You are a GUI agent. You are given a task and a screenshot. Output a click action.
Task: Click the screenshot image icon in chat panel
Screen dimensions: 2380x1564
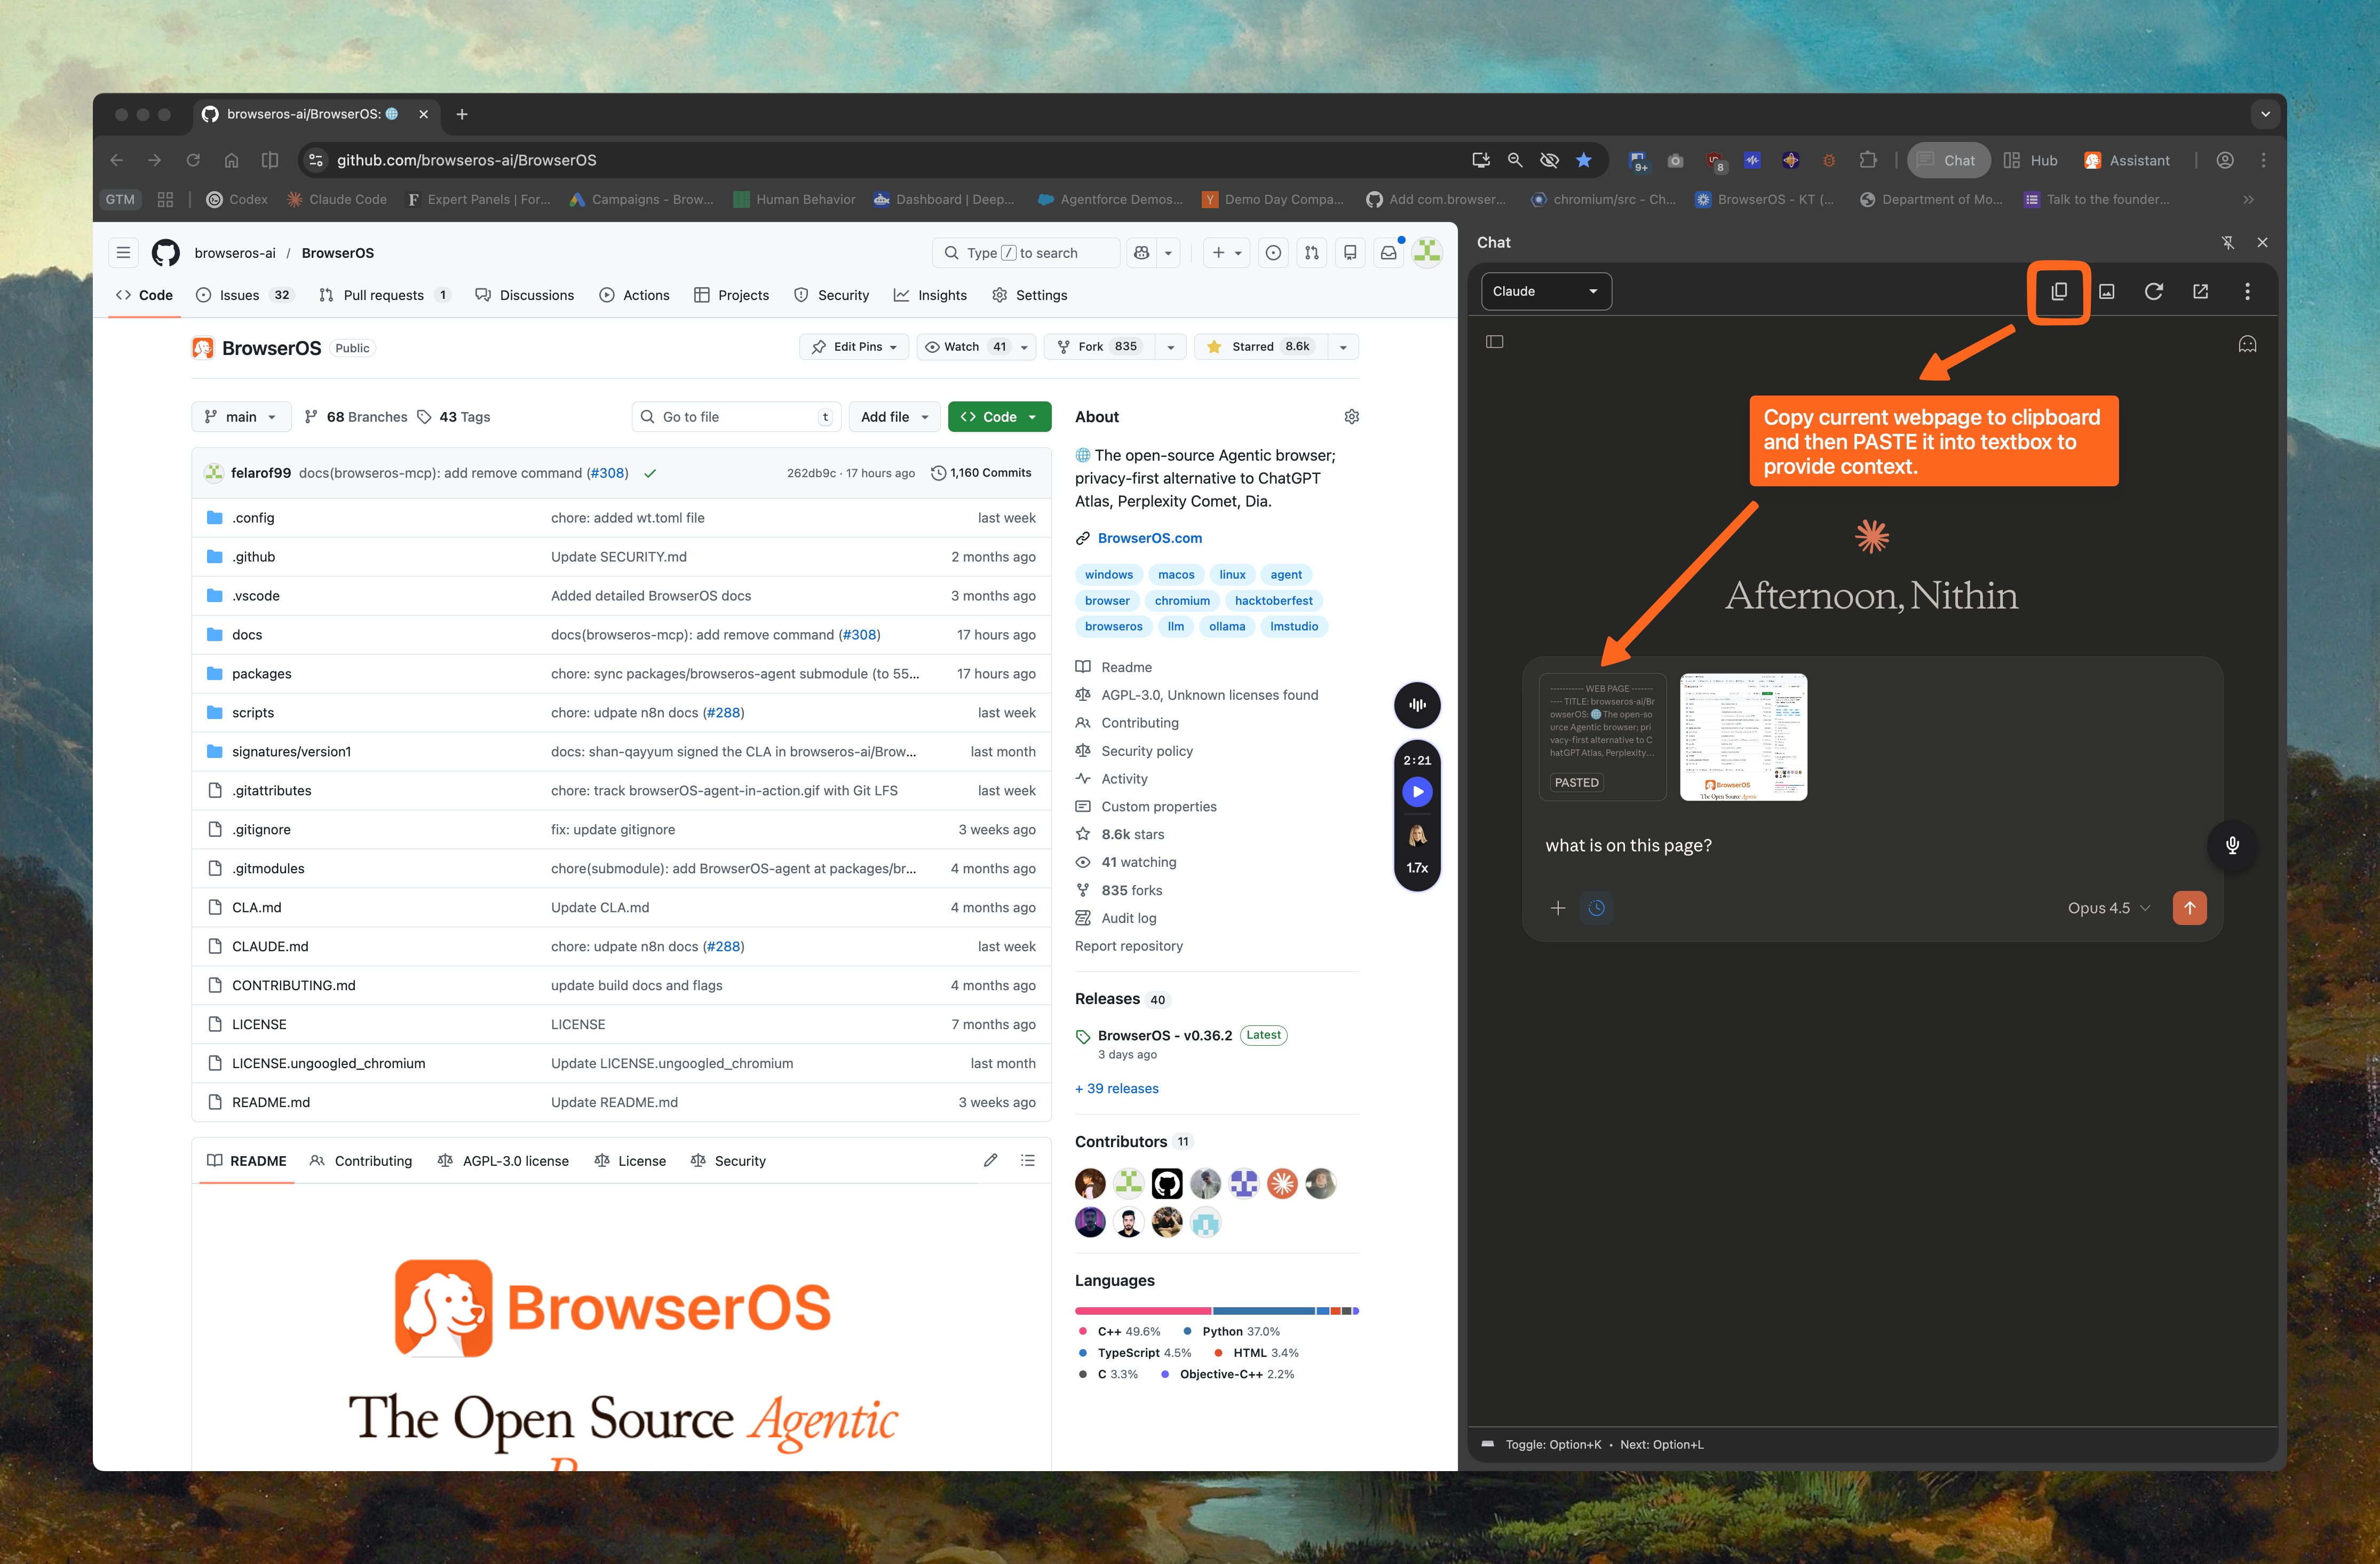[x=2106, y=291]
